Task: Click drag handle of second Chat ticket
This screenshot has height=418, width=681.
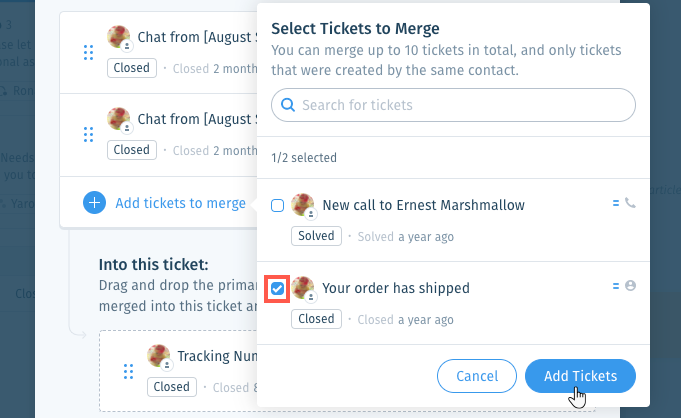Action: coord(88,135)
